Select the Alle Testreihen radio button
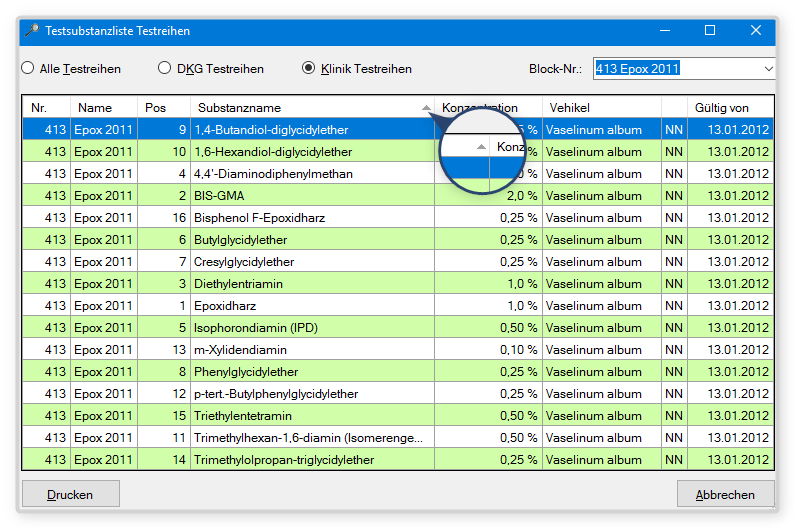The image size is (795, 529). click(27, 69)
